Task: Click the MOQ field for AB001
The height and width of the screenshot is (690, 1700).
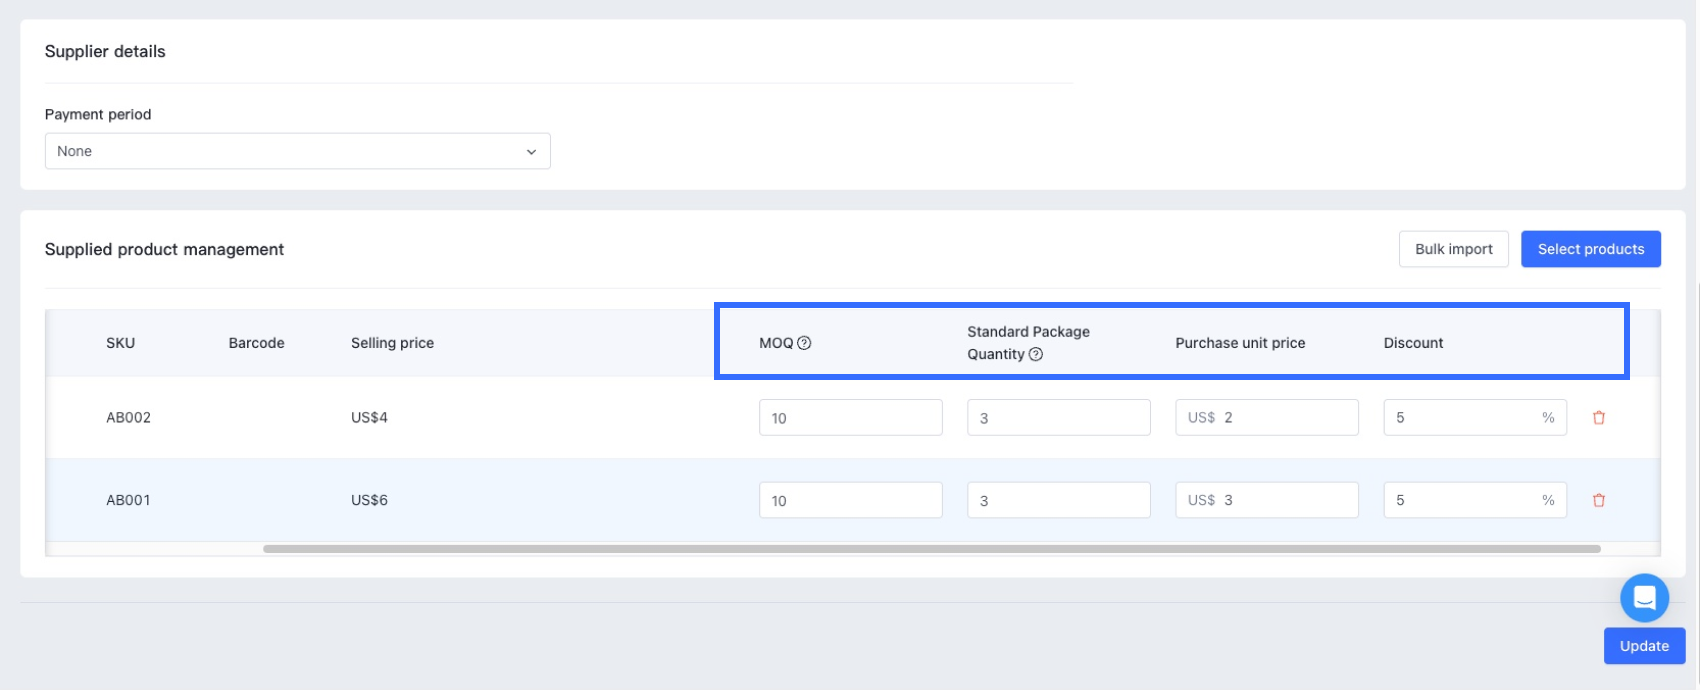Action: [x=850, y=500]
